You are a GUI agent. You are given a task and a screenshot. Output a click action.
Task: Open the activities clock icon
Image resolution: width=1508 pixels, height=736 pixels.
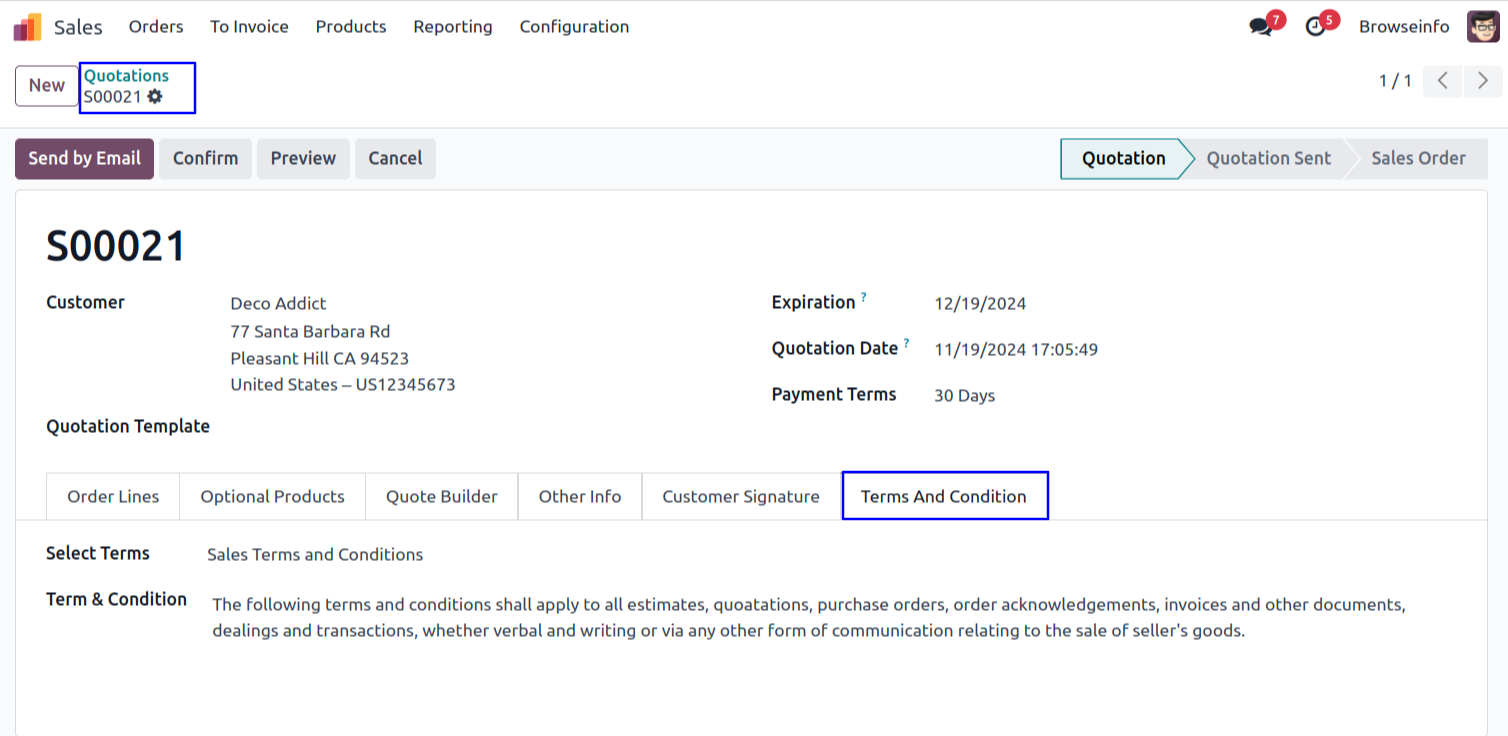point(1316,27)
